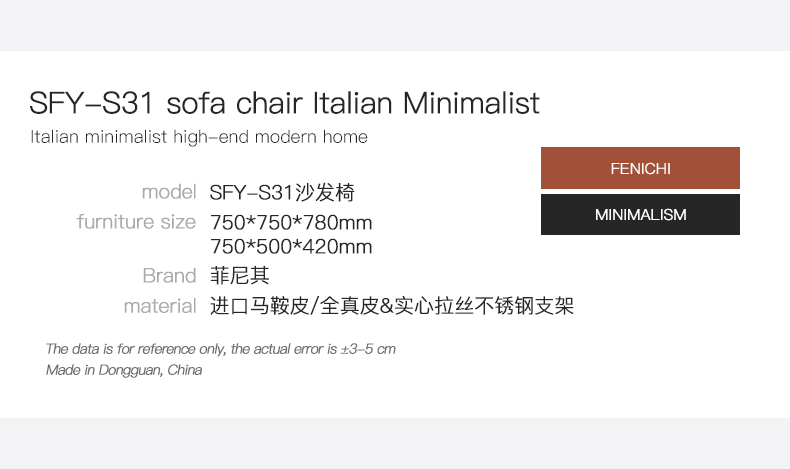Click the gray band below the panel
Image resolution: width=790 pixels, height=469 pixels.
[x=395, y=443]
